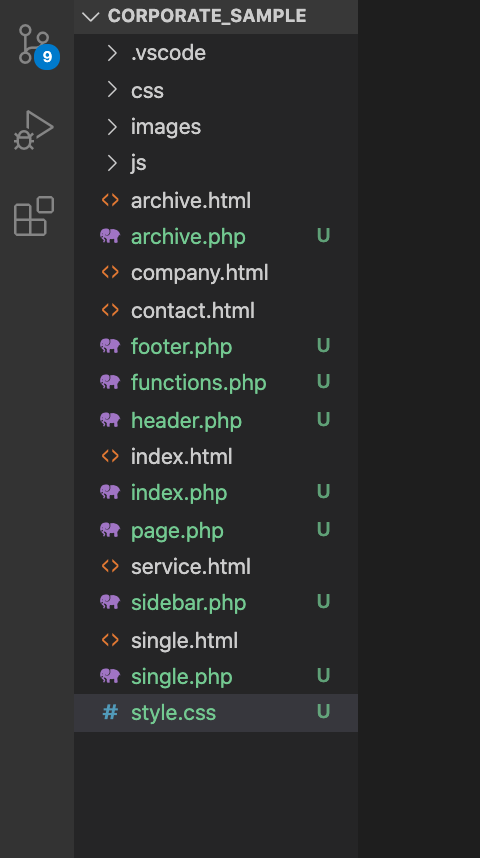Expand the css folder
This screenshot has height=858, width=480.
[x=216, y=90]
